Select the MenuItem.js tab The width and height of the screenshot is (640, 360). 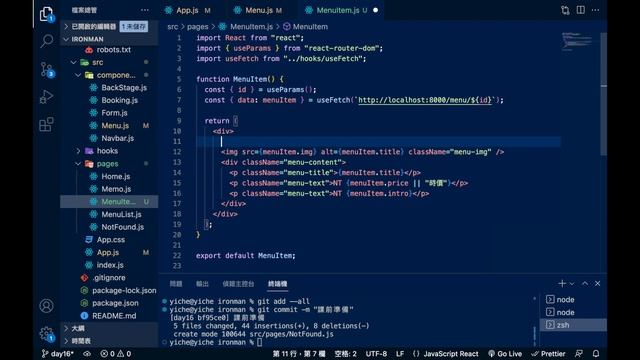click(x=337, y=11)
